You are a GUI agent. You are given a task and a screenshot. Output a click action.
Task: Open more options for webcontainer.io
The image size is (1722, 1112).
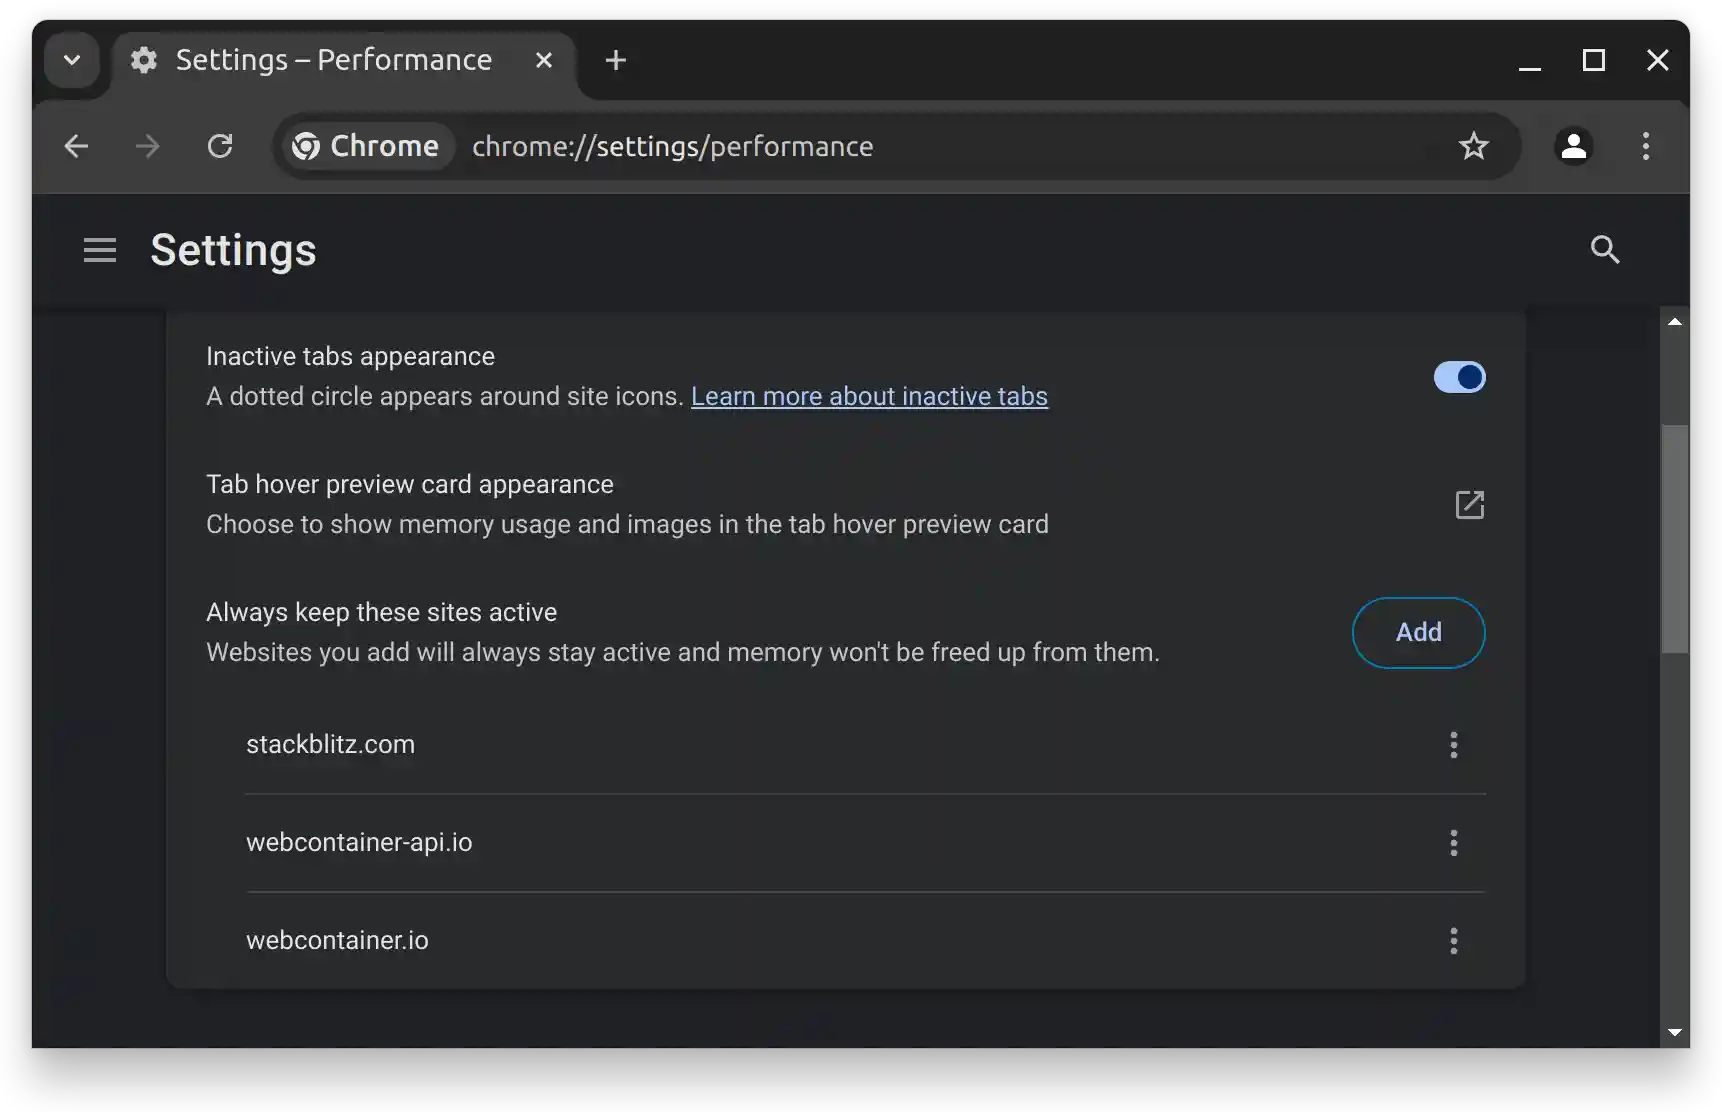pyautogui.click(x=1453, y=940)
